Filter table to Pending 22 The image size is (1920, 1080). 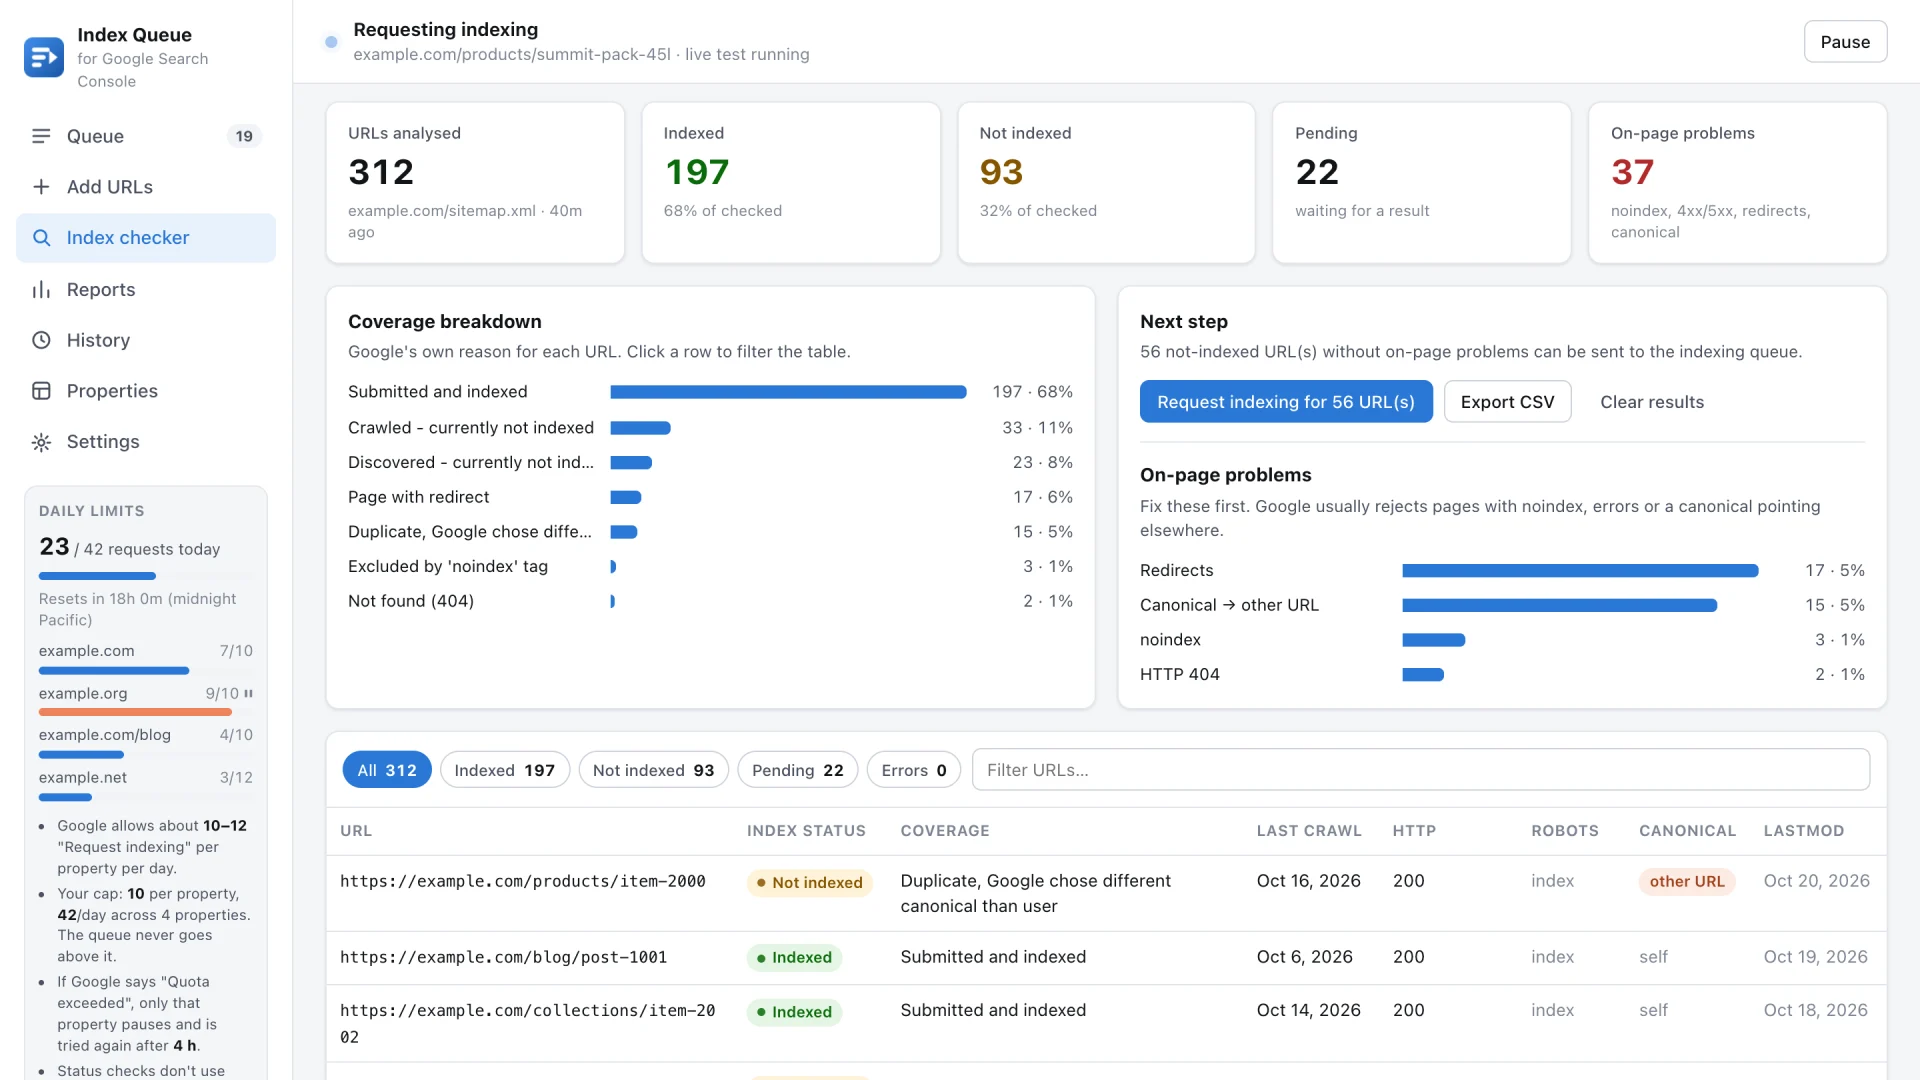pos(797,770)
